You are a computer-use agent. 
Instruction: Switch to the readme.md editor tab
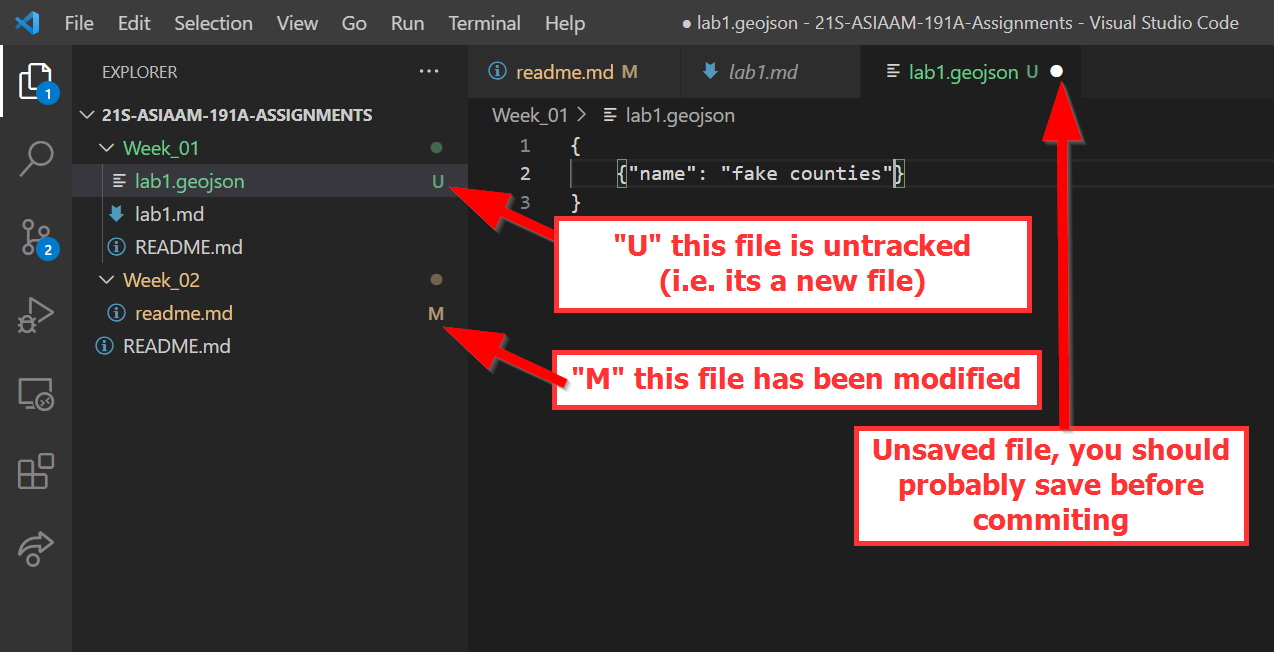(563, 72)
